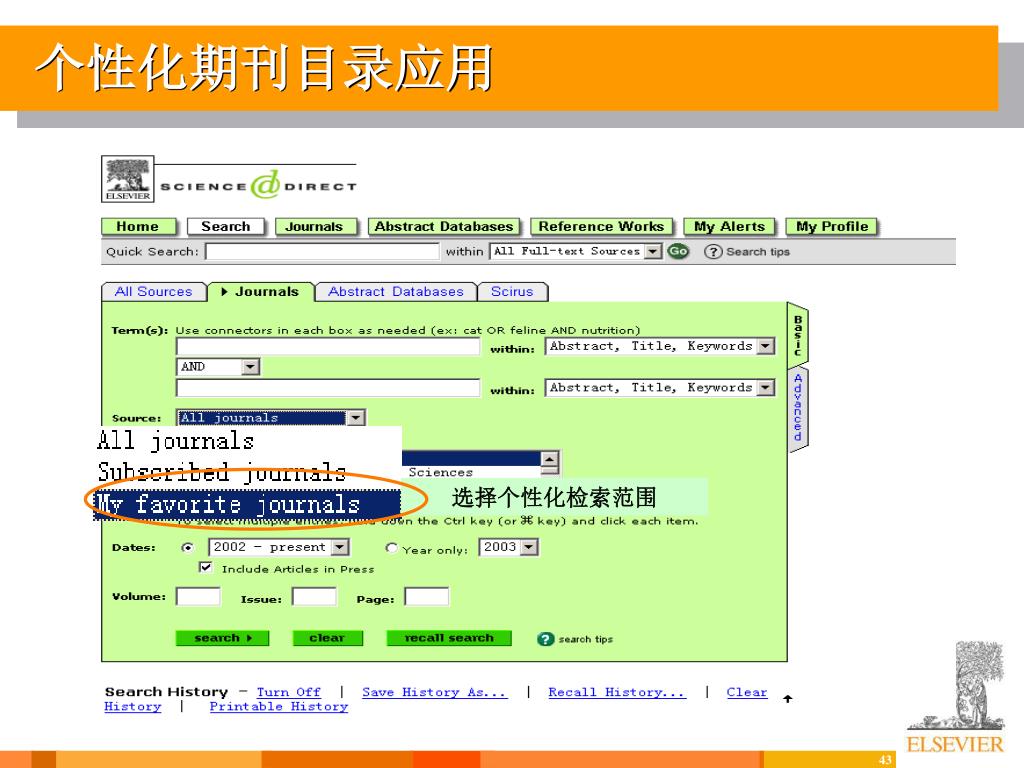Open Abstract Databases navigation button
This screenshot has width=1024, height=768.
444,227
